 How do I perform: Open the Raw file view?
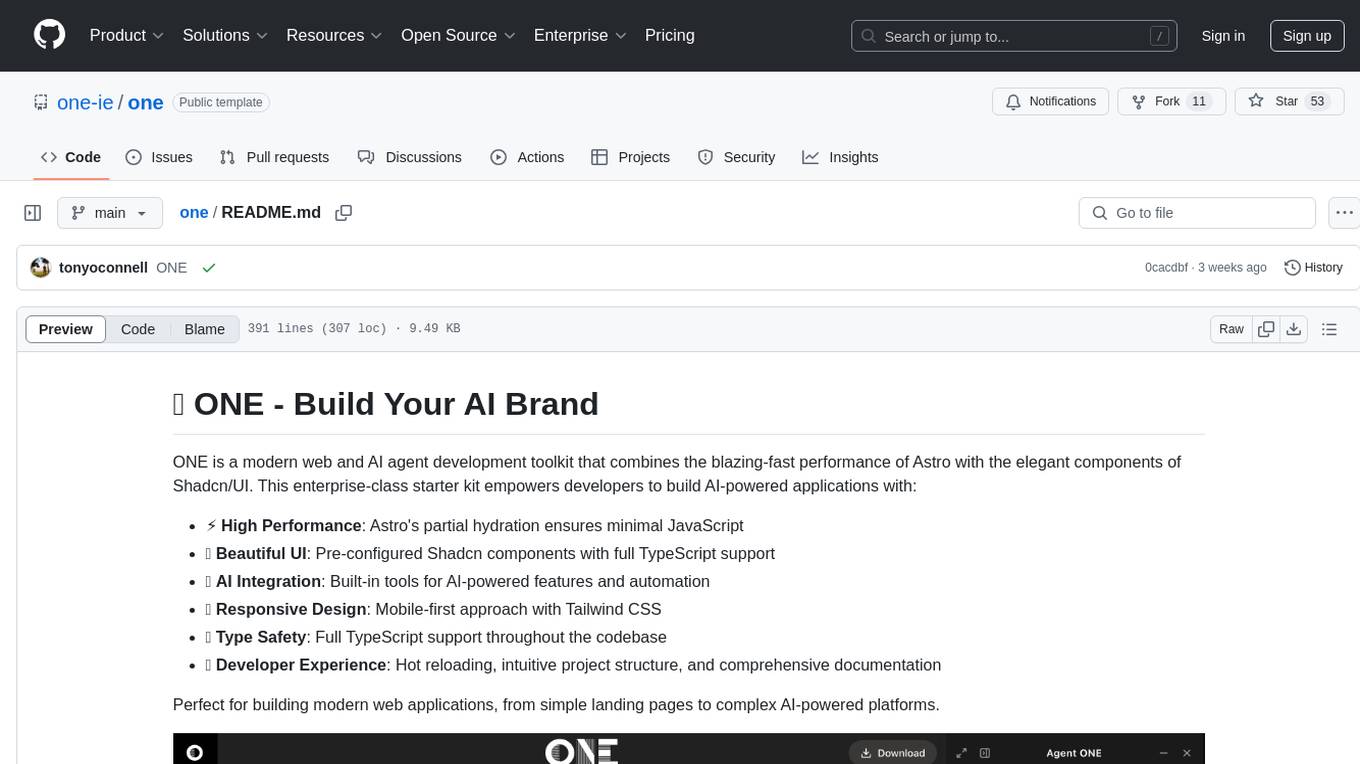[x=1231, y=329]
